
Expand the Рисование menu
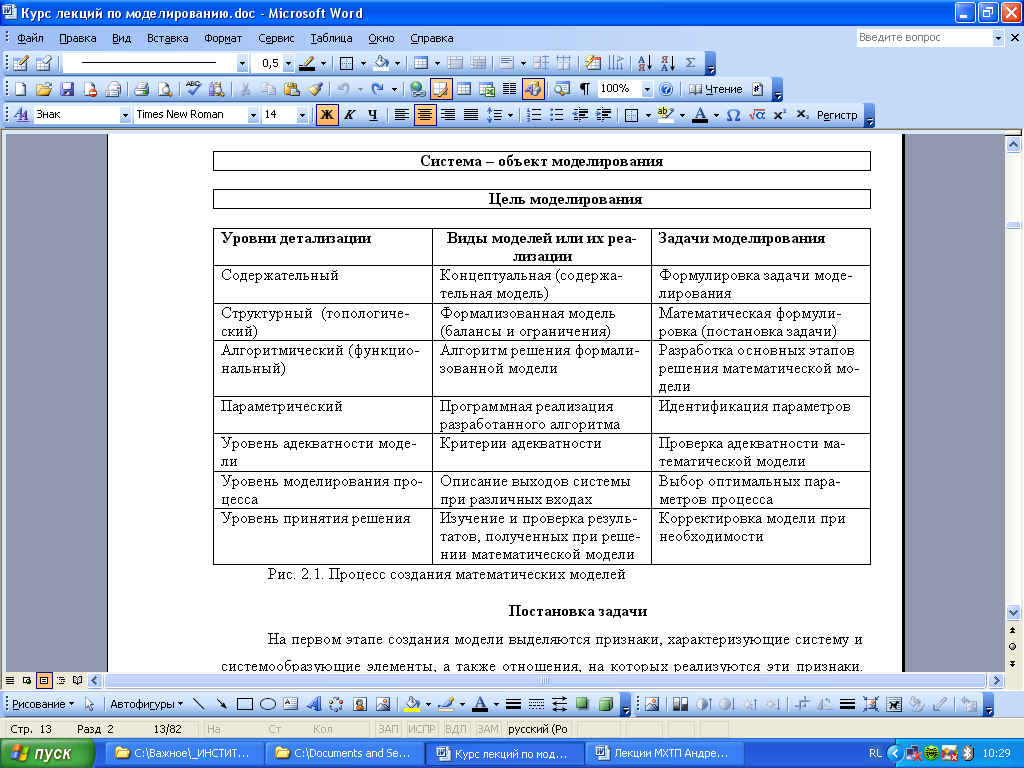click(x=43, y=704)
